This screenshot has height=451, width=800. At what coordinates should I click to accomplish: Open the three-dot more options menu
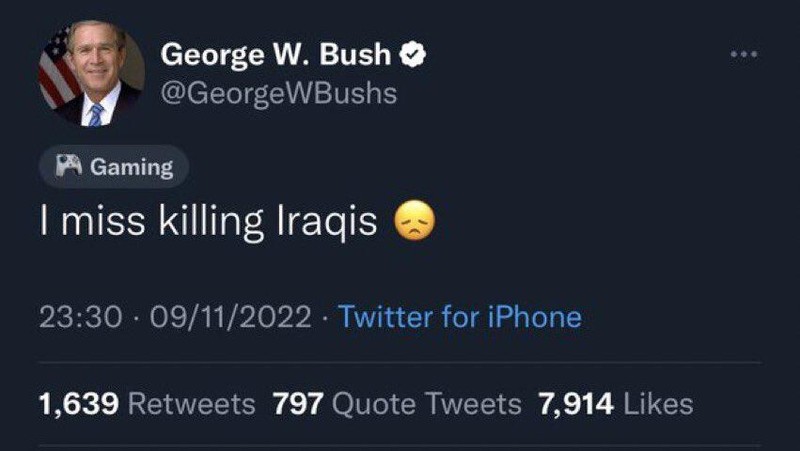click(742, 55)
